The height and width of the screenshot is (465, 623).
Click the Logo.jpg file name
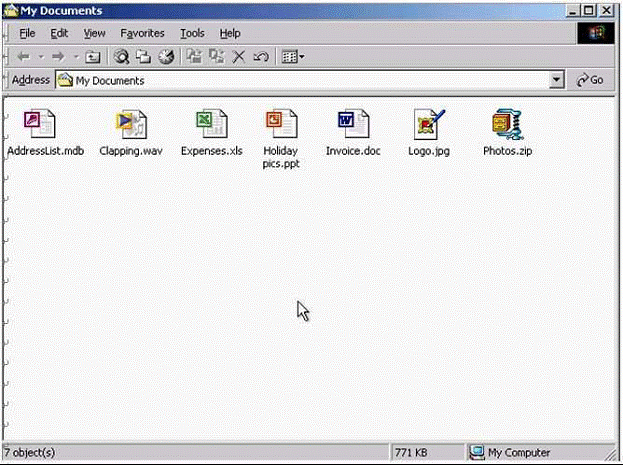429,151
